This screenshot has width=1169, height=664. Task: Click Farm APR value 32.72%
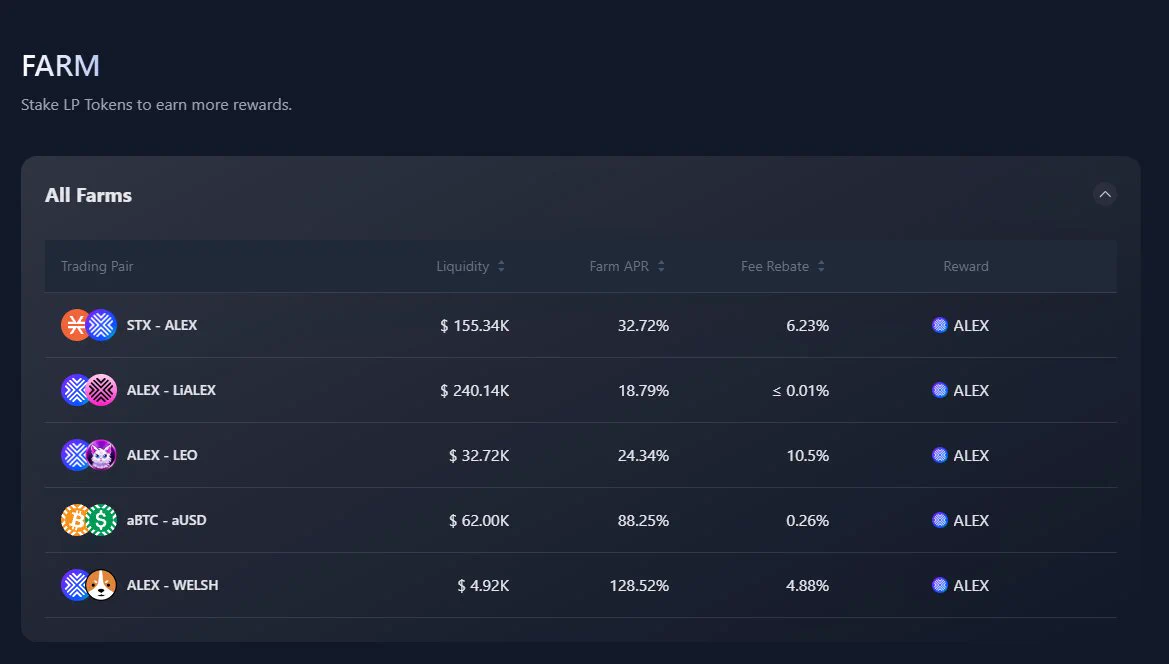[643, 326]
